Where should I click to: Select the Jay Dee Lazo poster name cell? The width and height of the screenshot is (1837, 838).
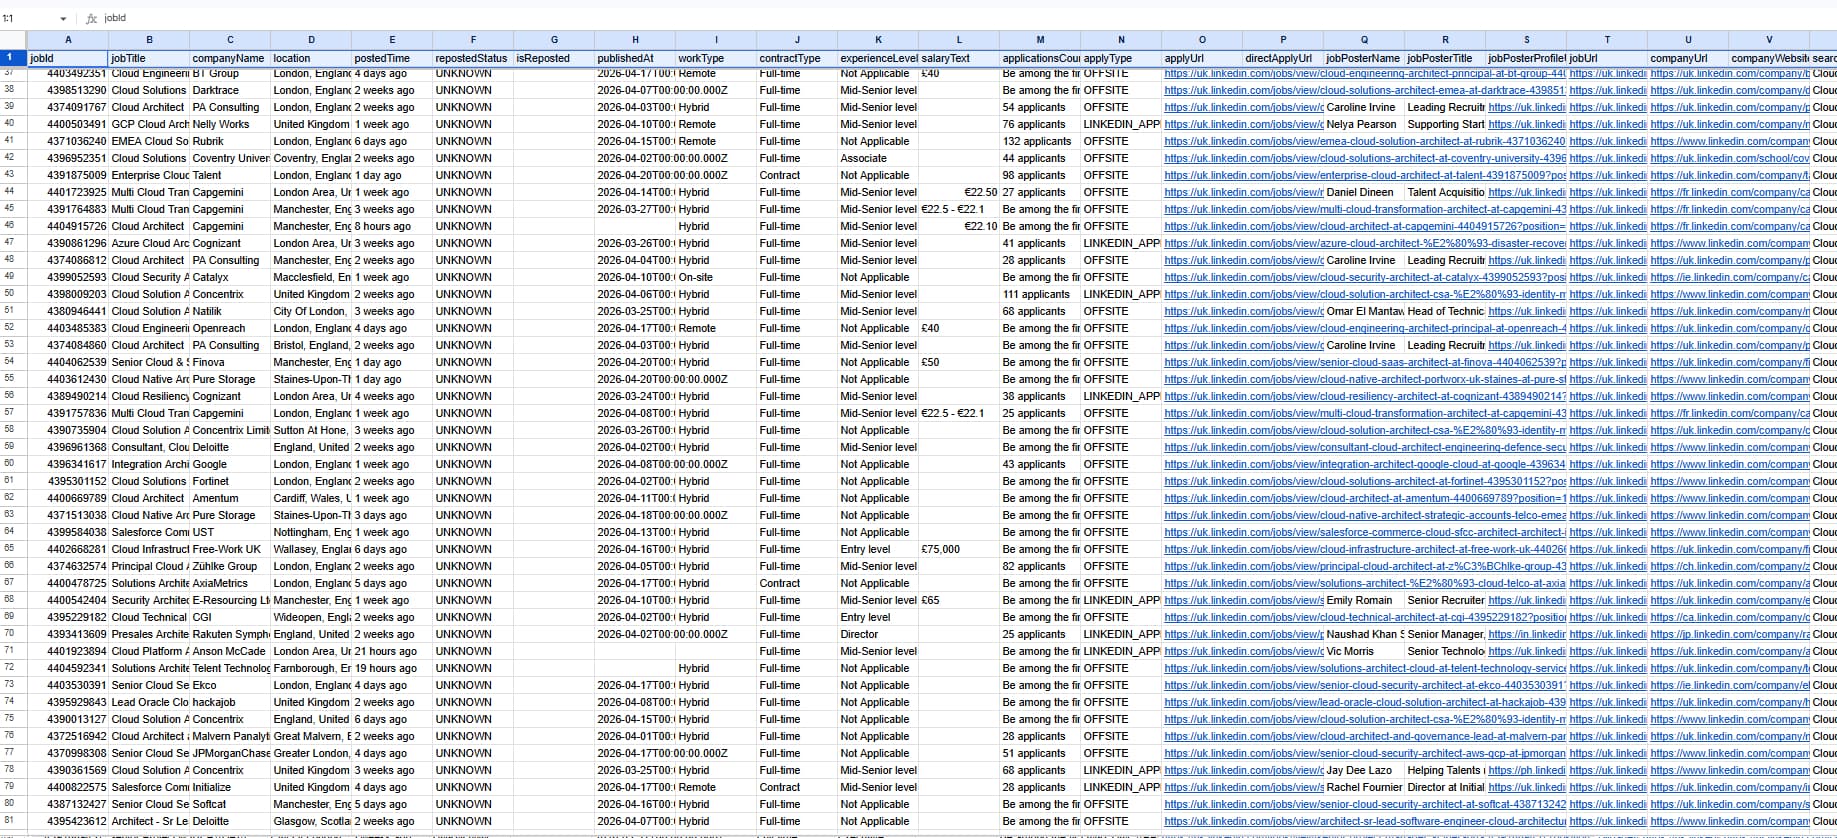(x=1364, y=770)
